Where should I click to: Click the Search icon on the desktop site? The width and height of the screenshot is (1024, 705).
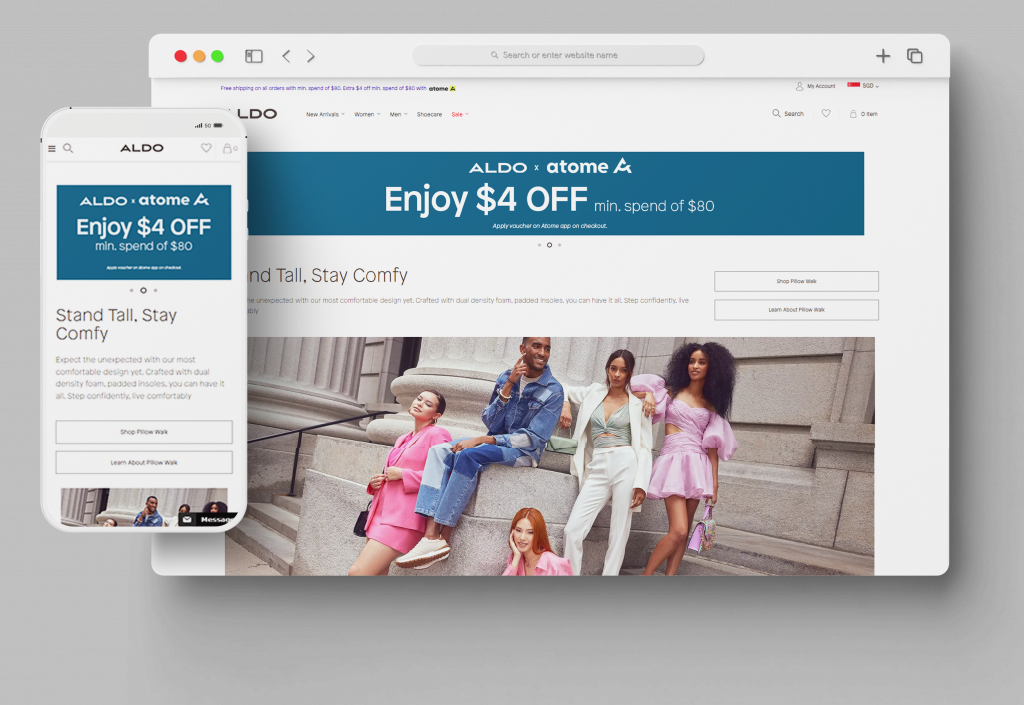(787, 113)
